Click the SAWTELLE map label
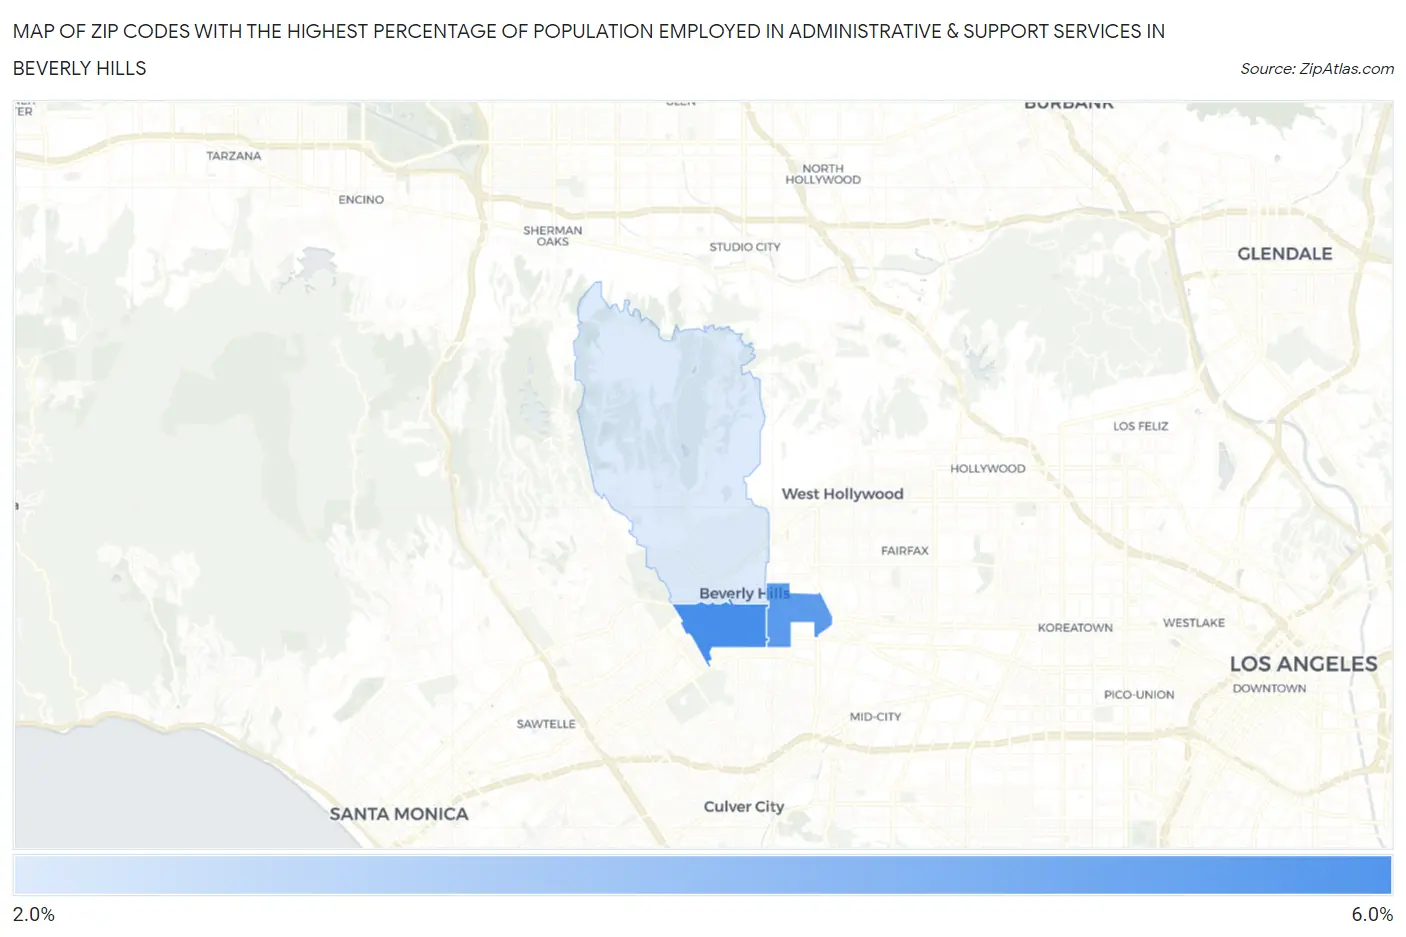1406x937 pixels. point(546,724)
